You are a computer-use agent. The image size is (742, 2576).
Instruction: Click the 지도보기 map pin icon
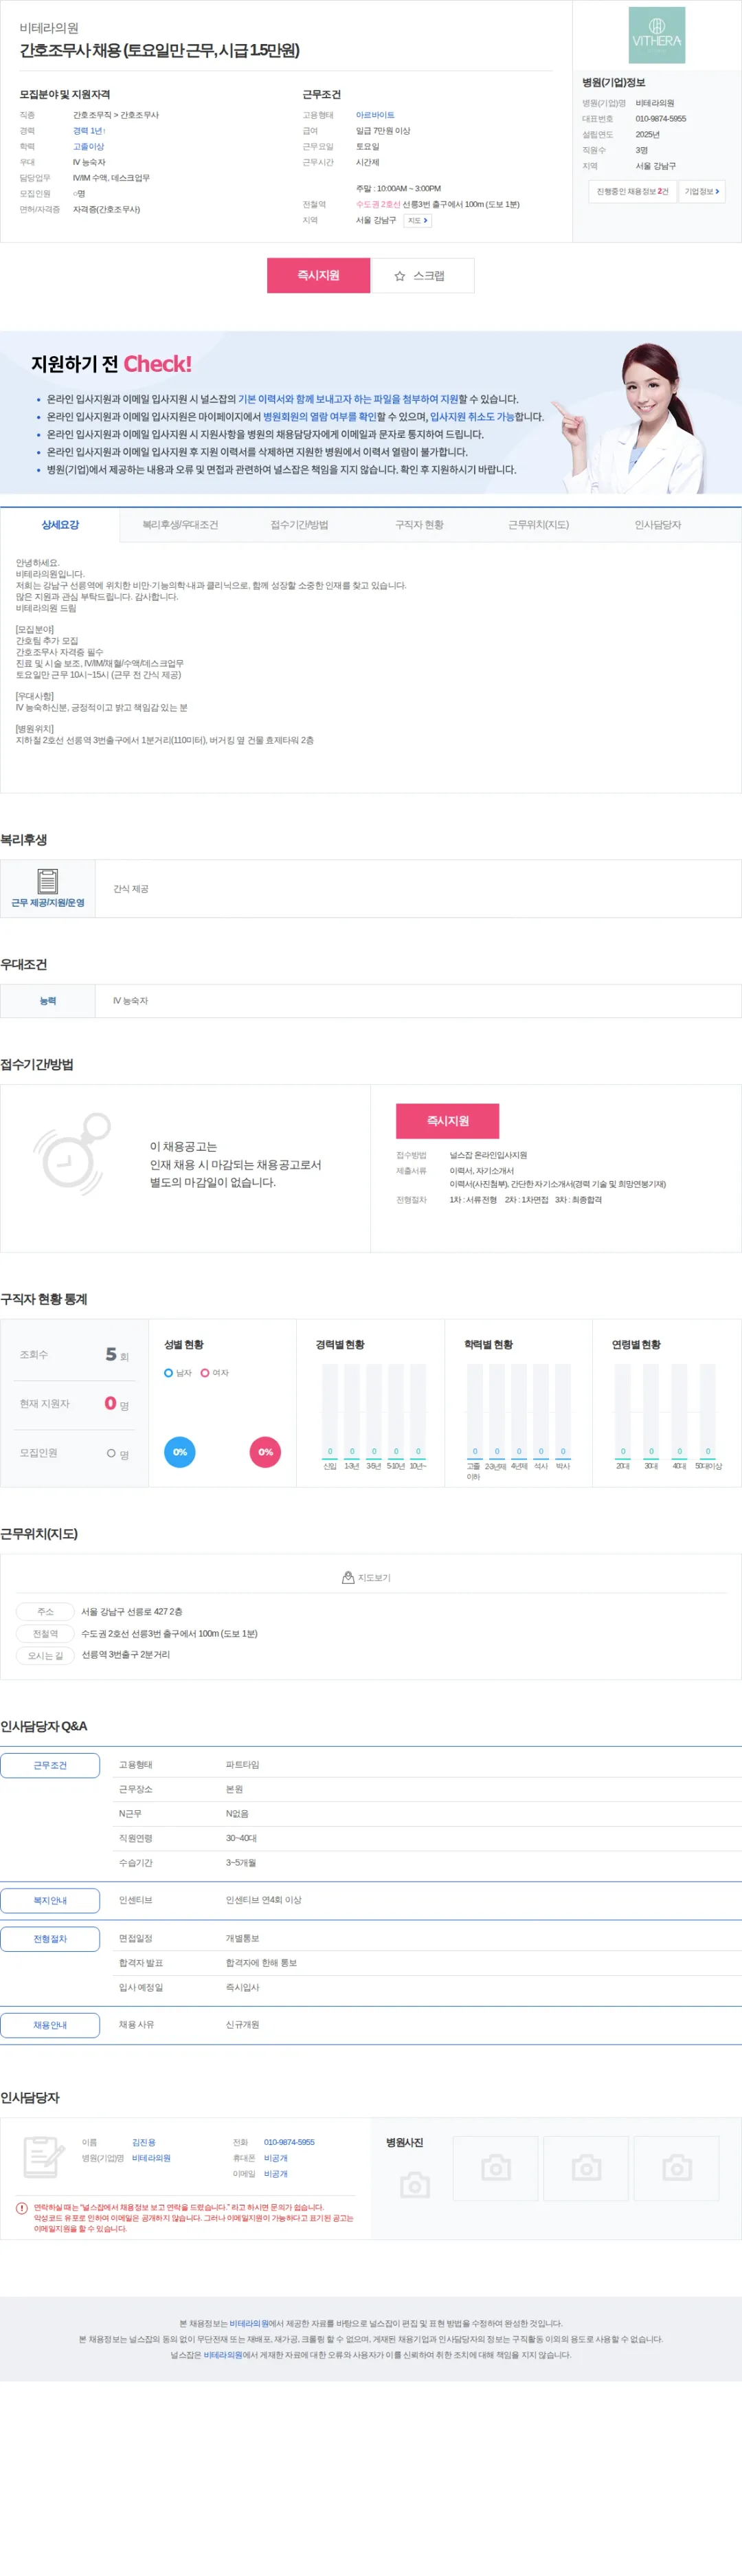[348, 1578]
